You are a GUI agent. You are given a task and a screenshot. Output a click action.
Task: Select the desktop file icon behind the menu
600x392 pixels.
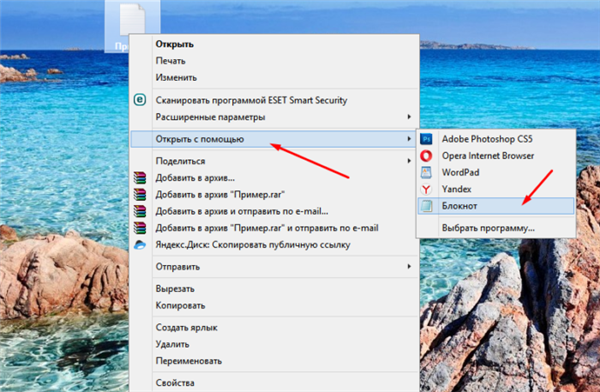click(132, 19)
